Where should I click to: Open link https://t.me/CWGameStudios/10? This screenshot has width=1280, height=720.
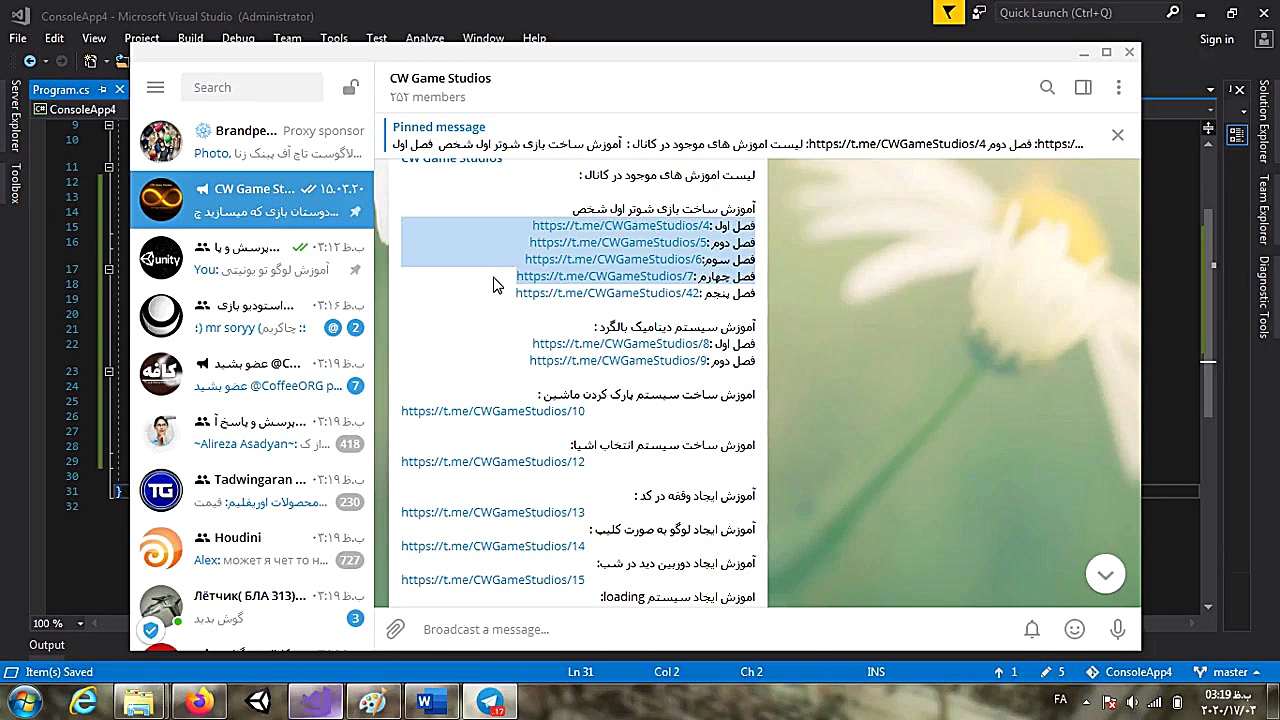click(x=493, y=411)
